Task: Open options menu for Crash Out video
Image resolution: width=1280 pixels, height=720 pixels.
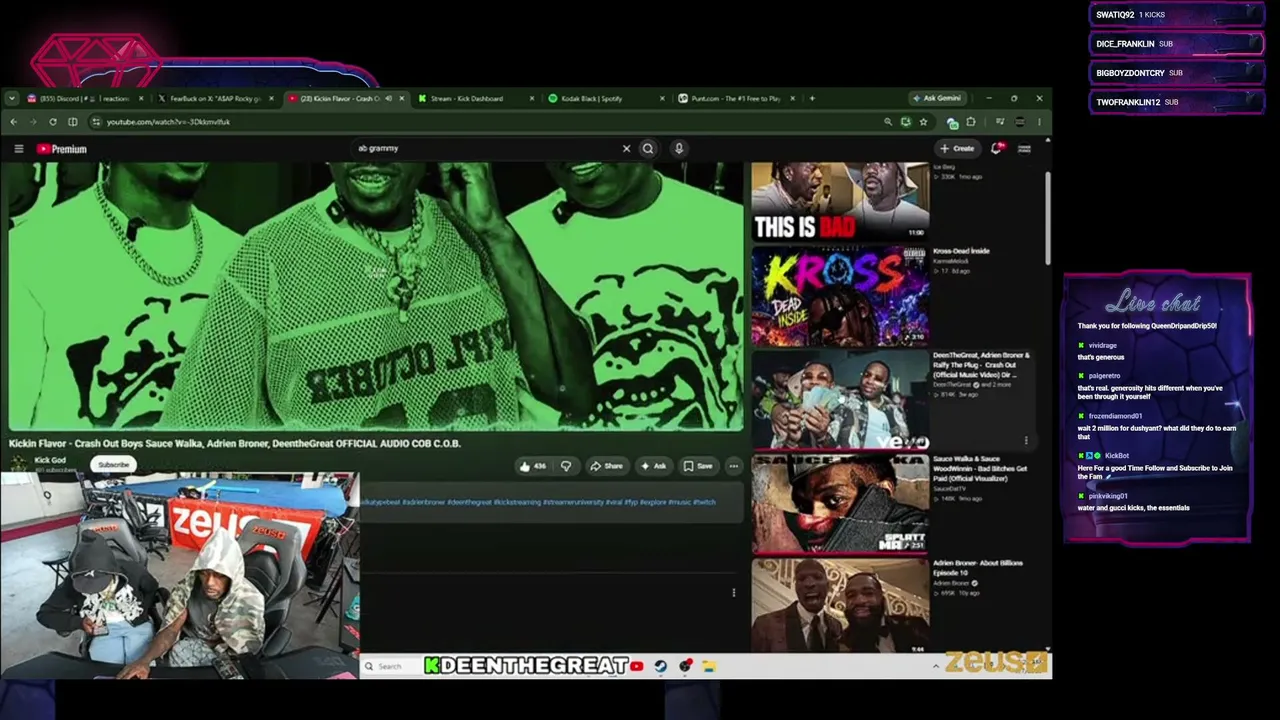Action: (1026, 440)
